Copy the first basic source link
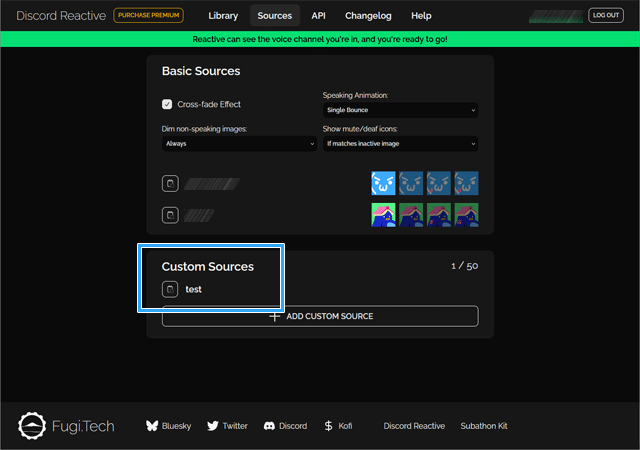Viewport: 640px width, 450px height. point(170,184)
